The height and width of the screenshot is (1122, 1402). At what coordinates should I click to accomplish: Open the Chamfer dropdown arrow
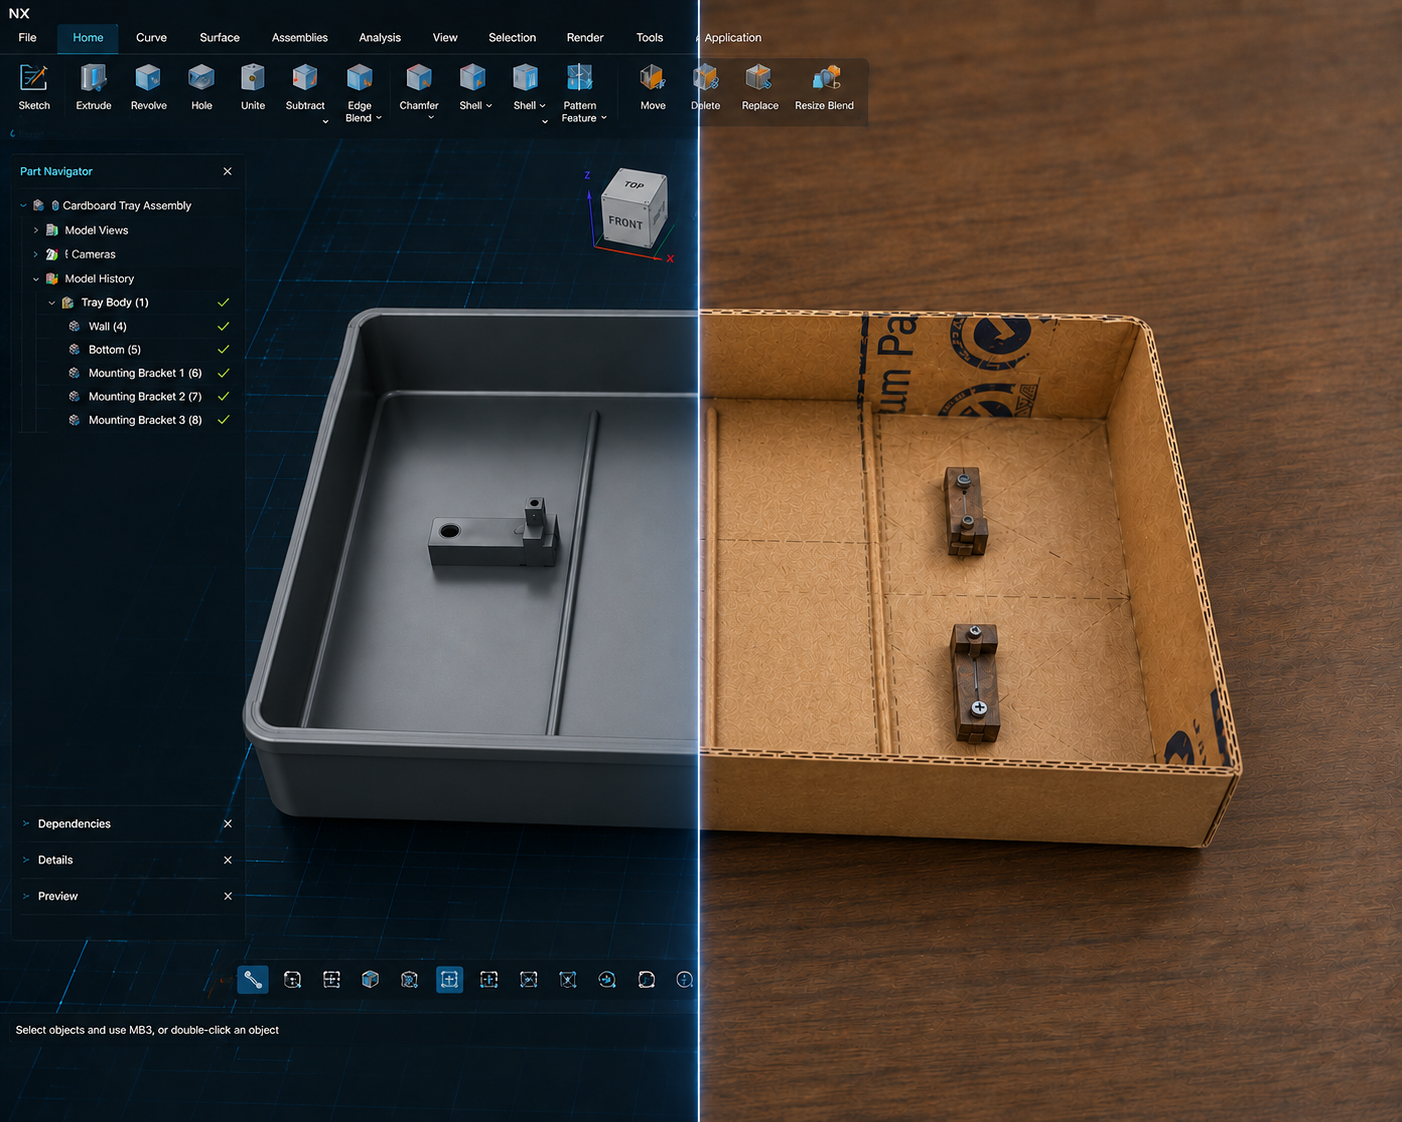click(431, 118)
